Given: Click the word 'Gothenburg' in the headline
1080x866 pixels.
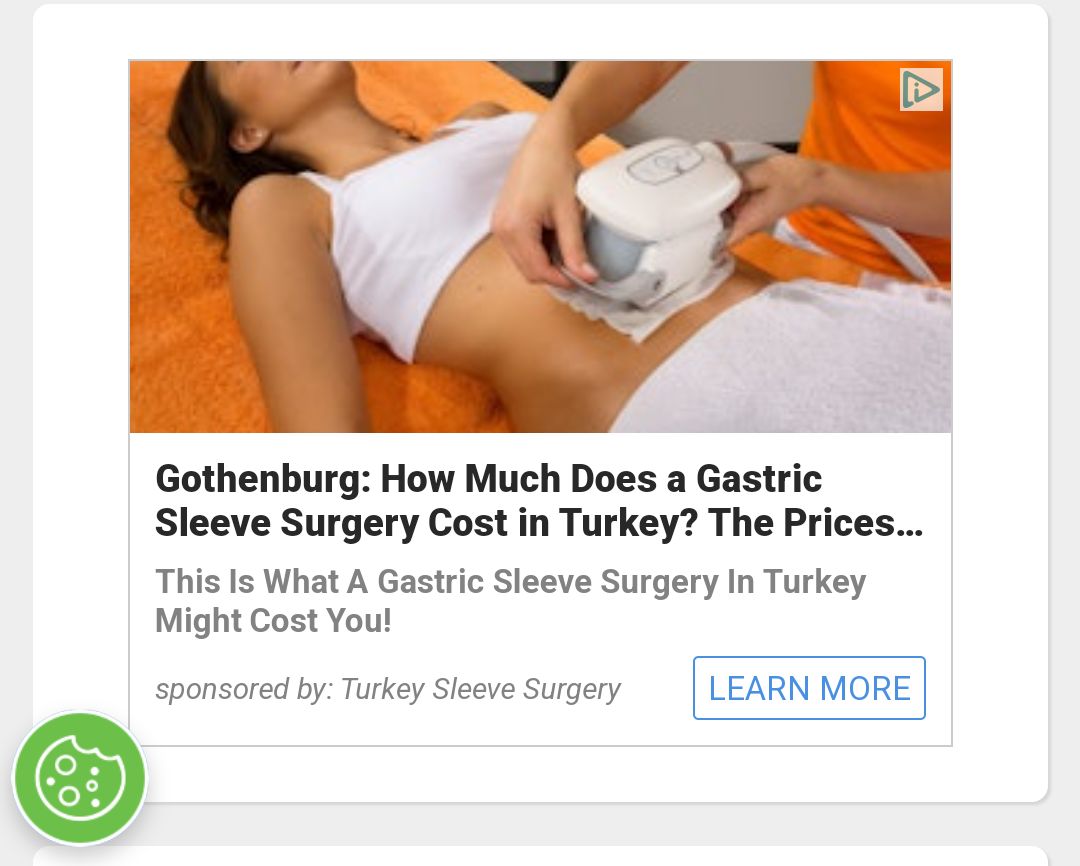Looking at the screenshot, I should click(264, 479).
